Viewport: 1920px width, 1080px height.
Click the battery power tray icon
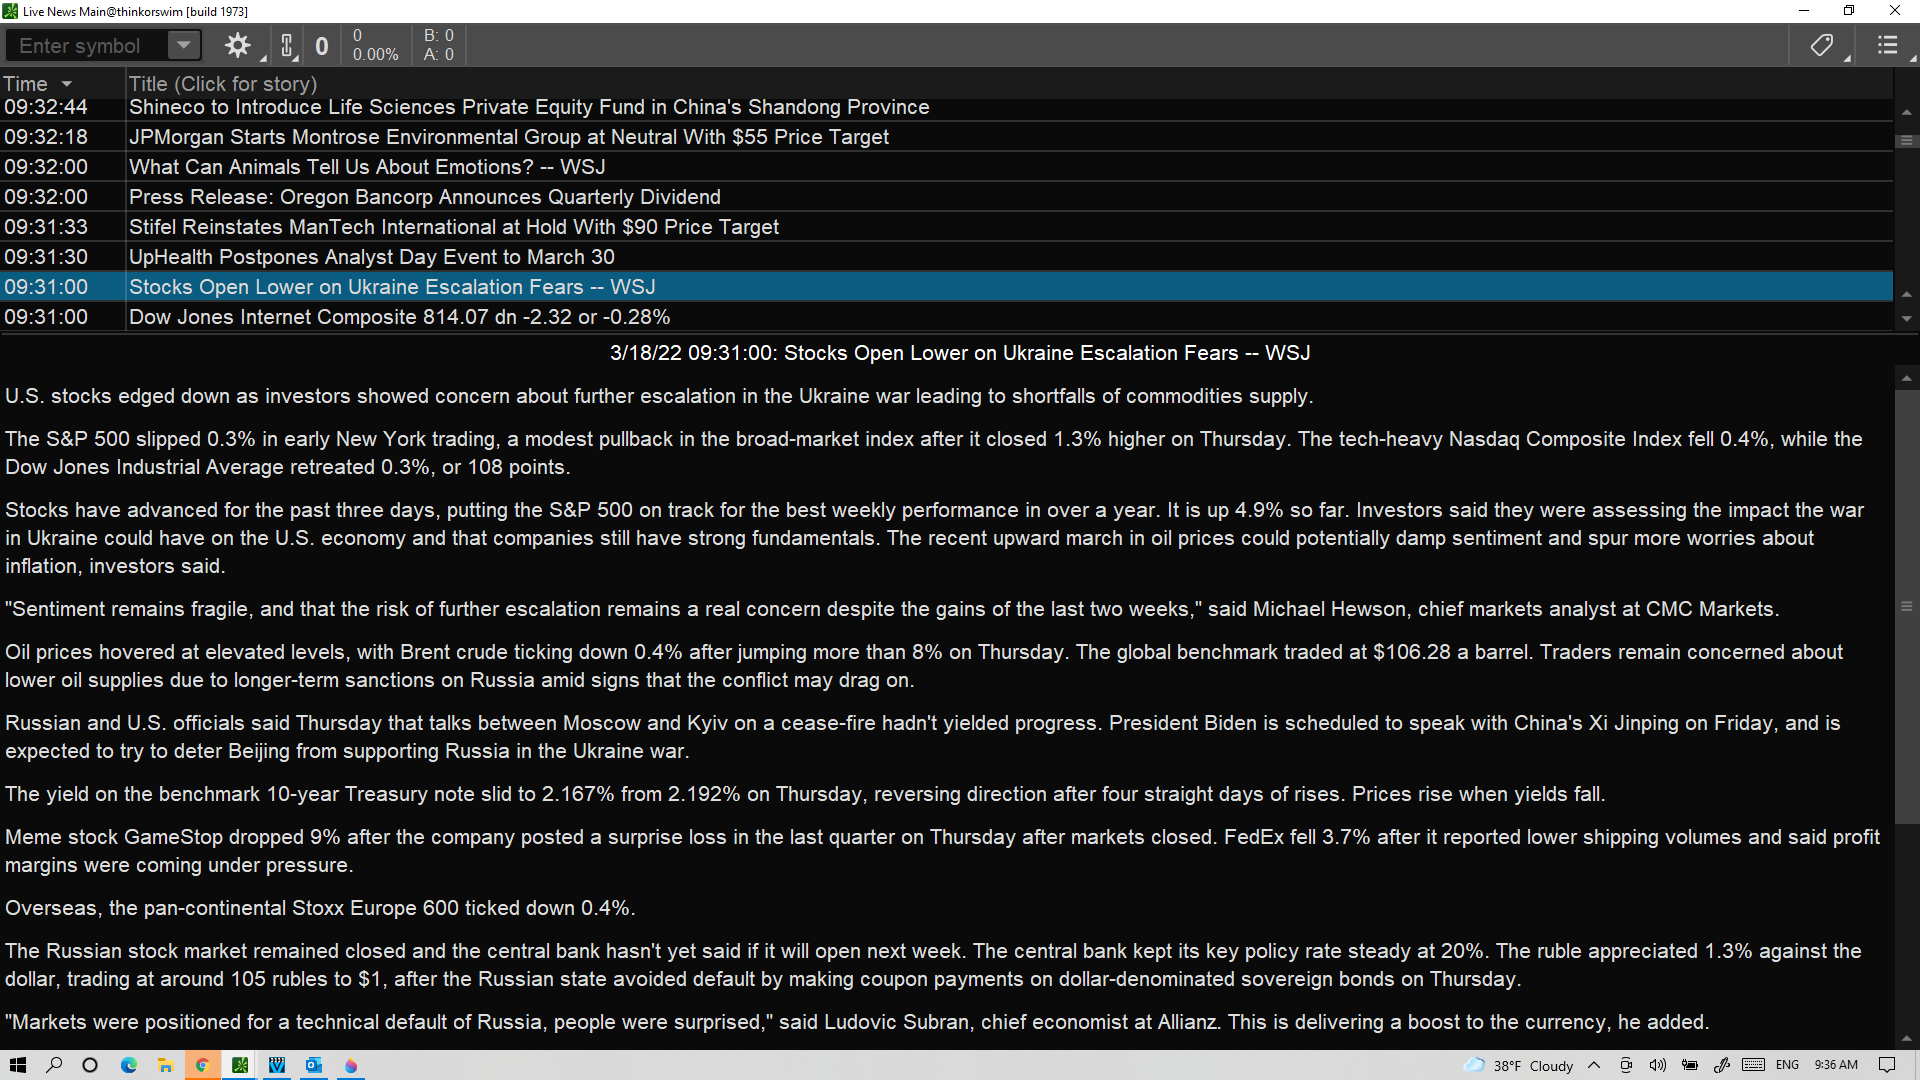click(x=1690, y=1065)
